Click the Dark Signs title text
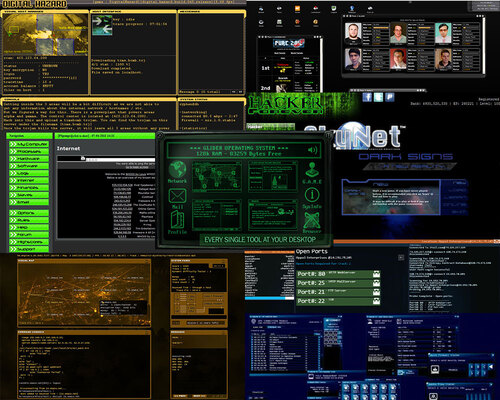The height and width of the screenshot is (400, 500). click(x=406, y=157)
